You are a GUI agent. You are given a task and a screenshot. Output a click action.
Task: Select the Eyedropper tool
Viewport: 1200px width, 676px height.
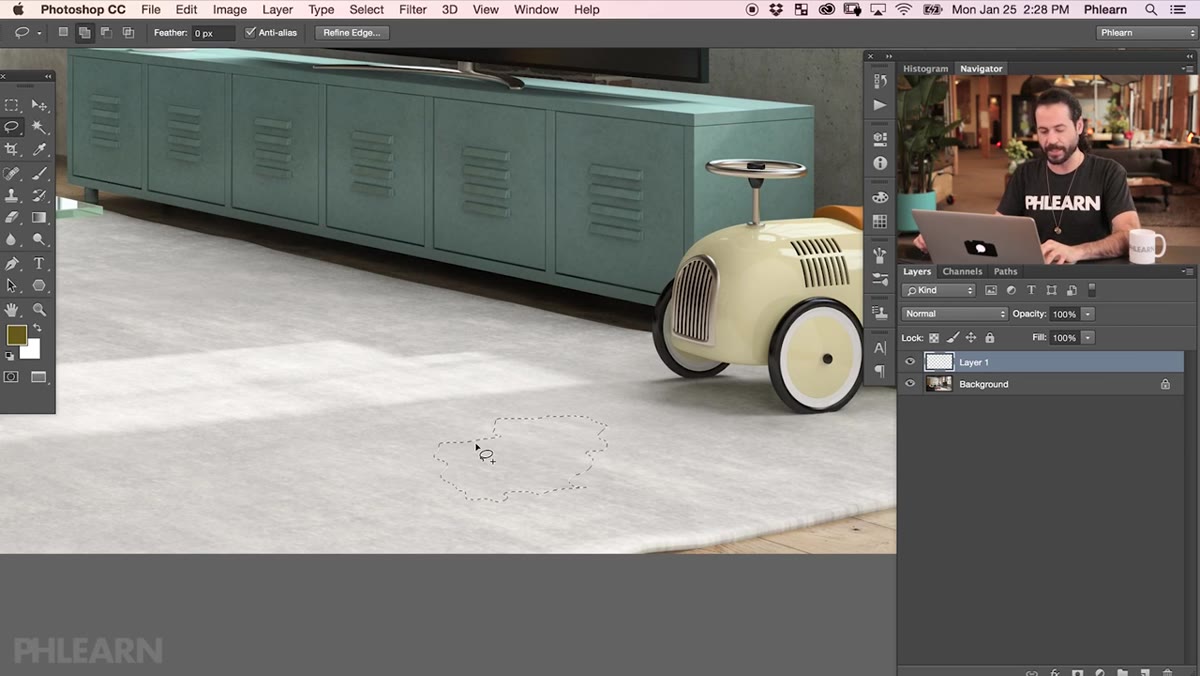pos(39,149)
